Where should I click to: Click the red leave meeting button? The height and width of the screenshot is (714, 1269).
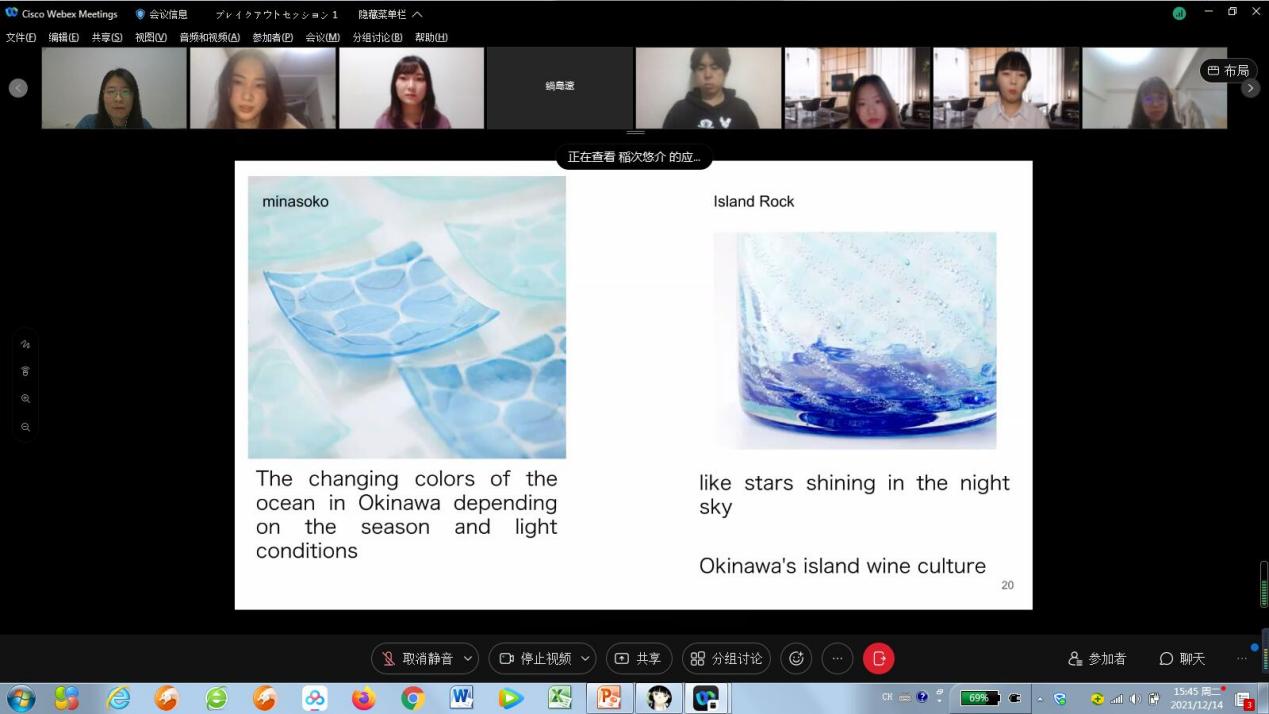[x=878, y=658]
